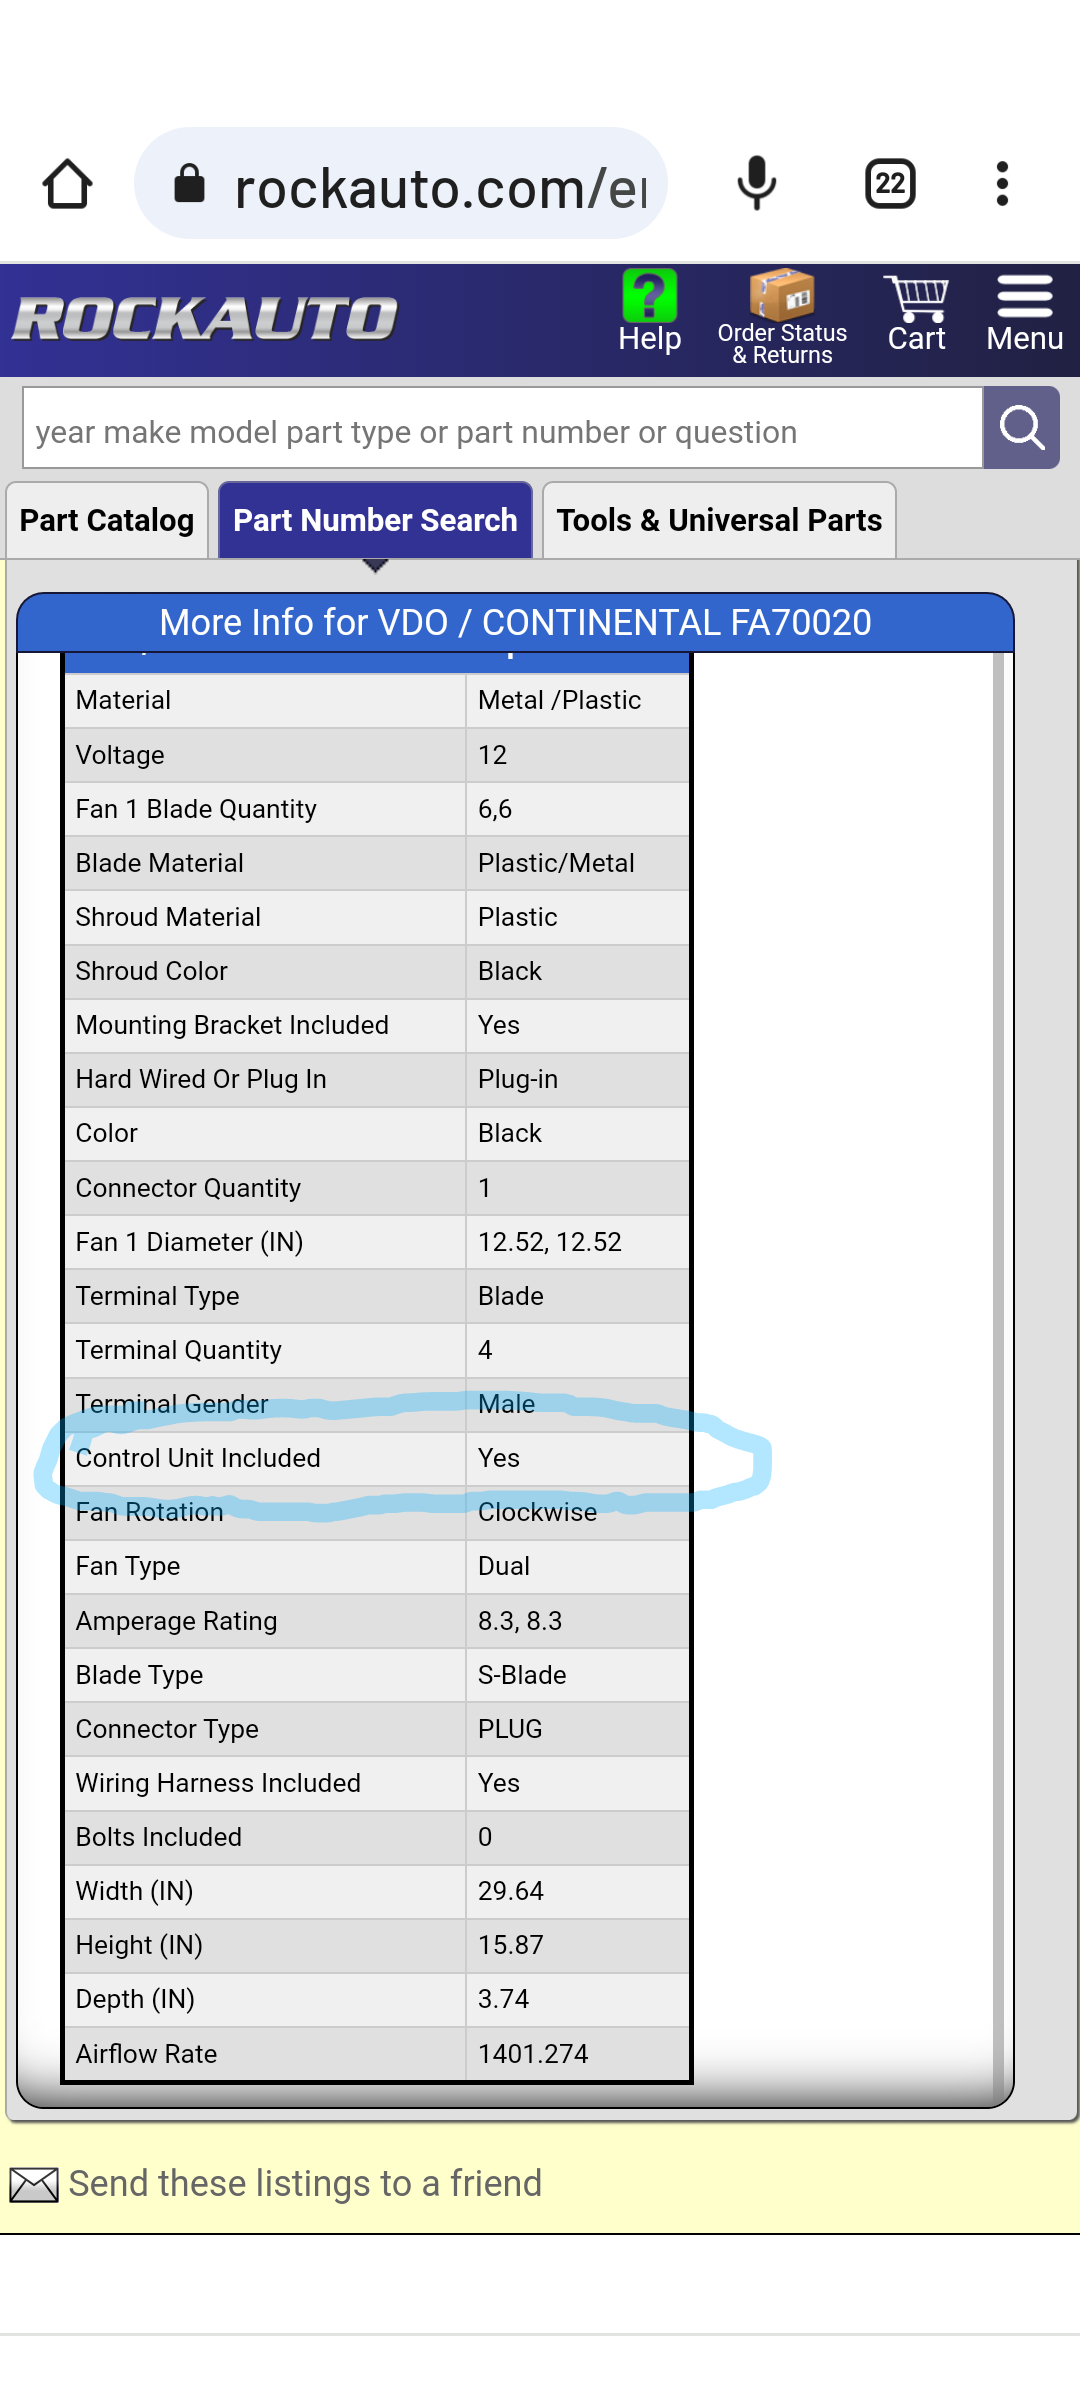Viewport: 1080px width, 2400px height.
Task: Select the 'Blade Type' label
Action: tap(139, 1675)
